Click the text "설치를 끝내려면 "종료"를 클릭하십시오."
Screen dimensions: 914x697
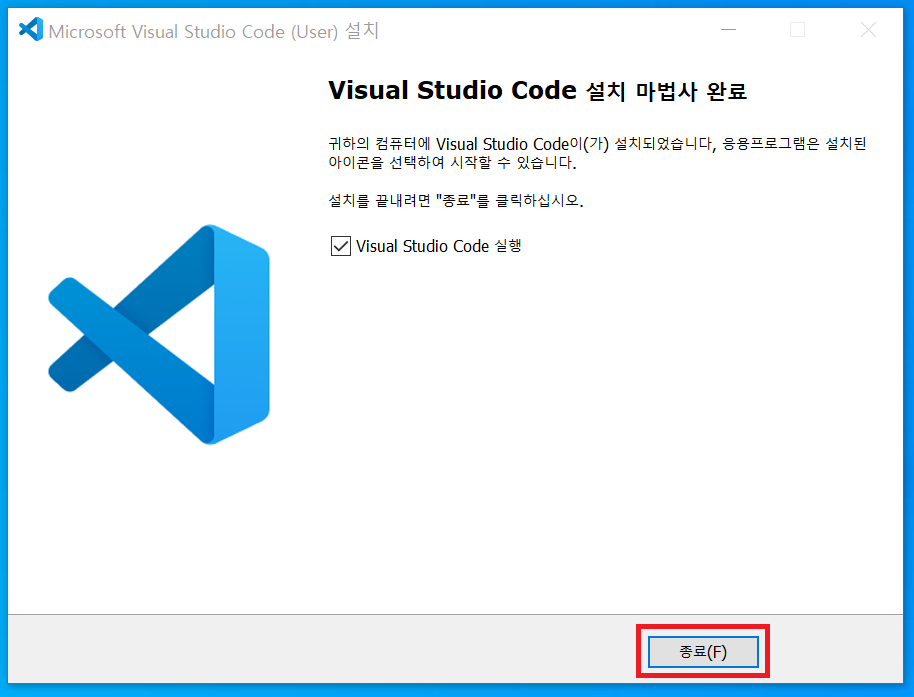(456, 201)
